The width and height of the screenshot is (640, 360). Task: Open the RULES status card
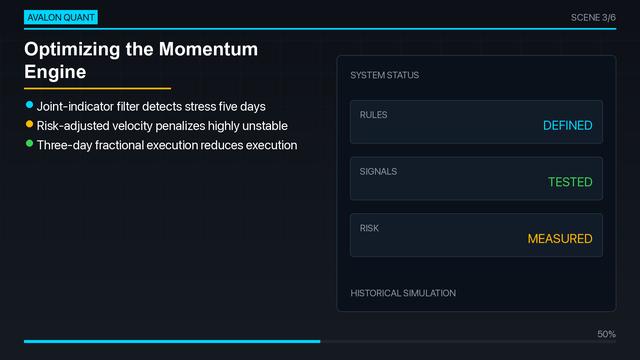[x=476, y=122]
